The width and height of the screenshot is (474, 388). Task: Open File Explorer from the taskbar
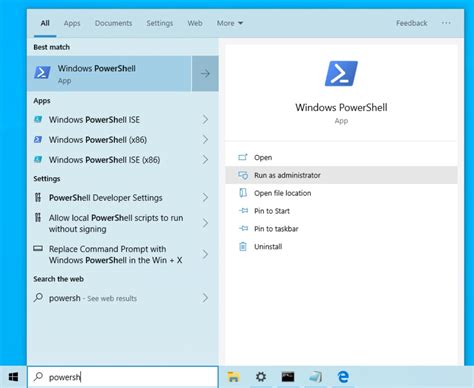(233, 377)
